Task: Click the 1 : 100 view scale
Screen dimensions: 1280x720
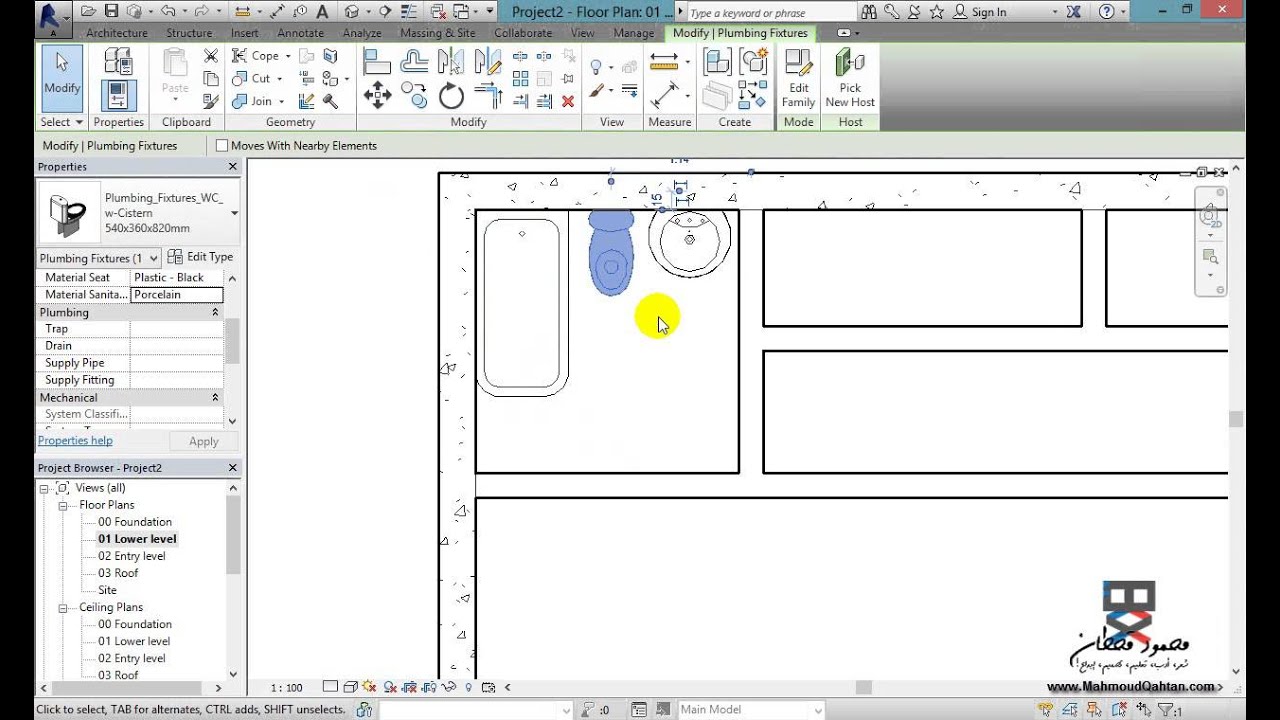Action: [x=286, y=688]
